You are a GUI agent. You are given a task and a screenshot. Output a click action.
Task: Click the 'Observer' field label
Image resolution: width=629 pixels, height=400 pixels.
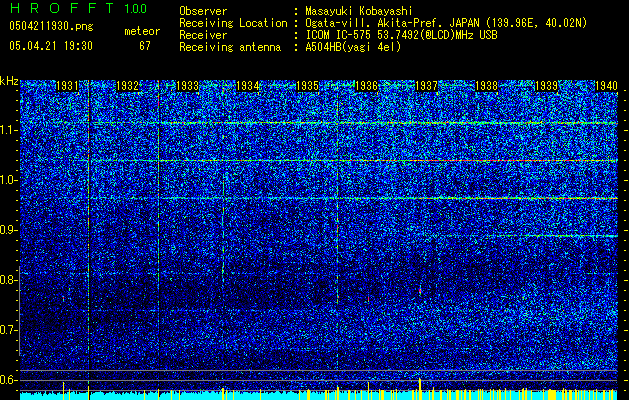[203, 11]
